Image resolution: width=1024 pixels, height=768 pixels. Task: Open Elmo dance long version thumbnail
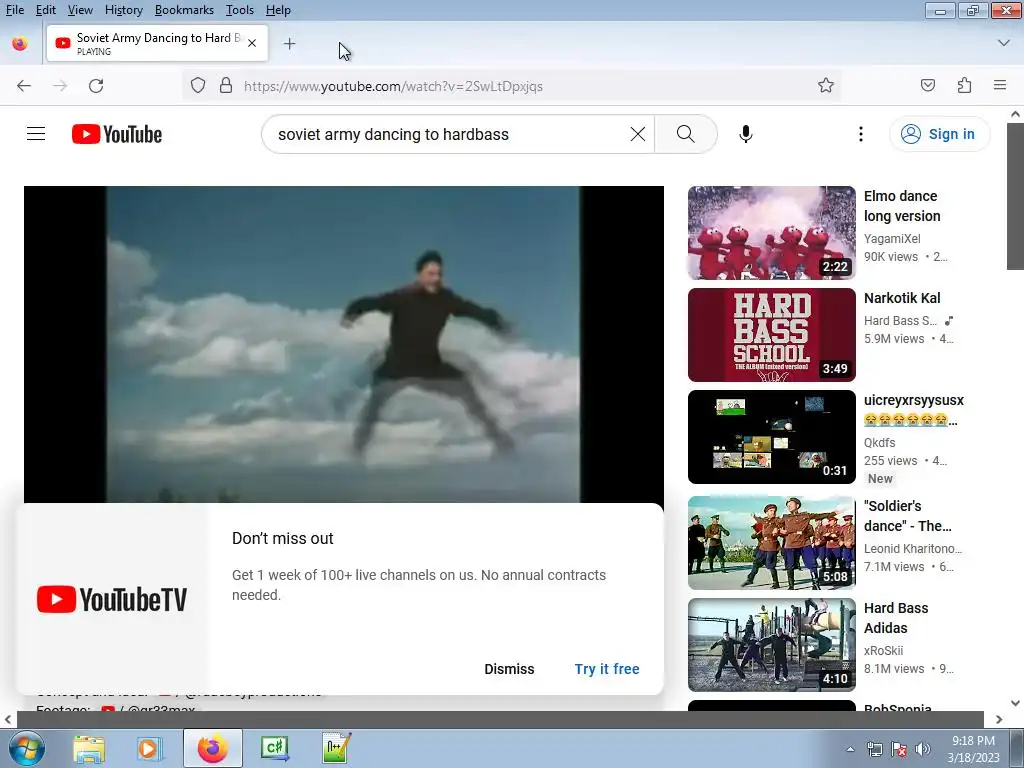pos(771,232)
